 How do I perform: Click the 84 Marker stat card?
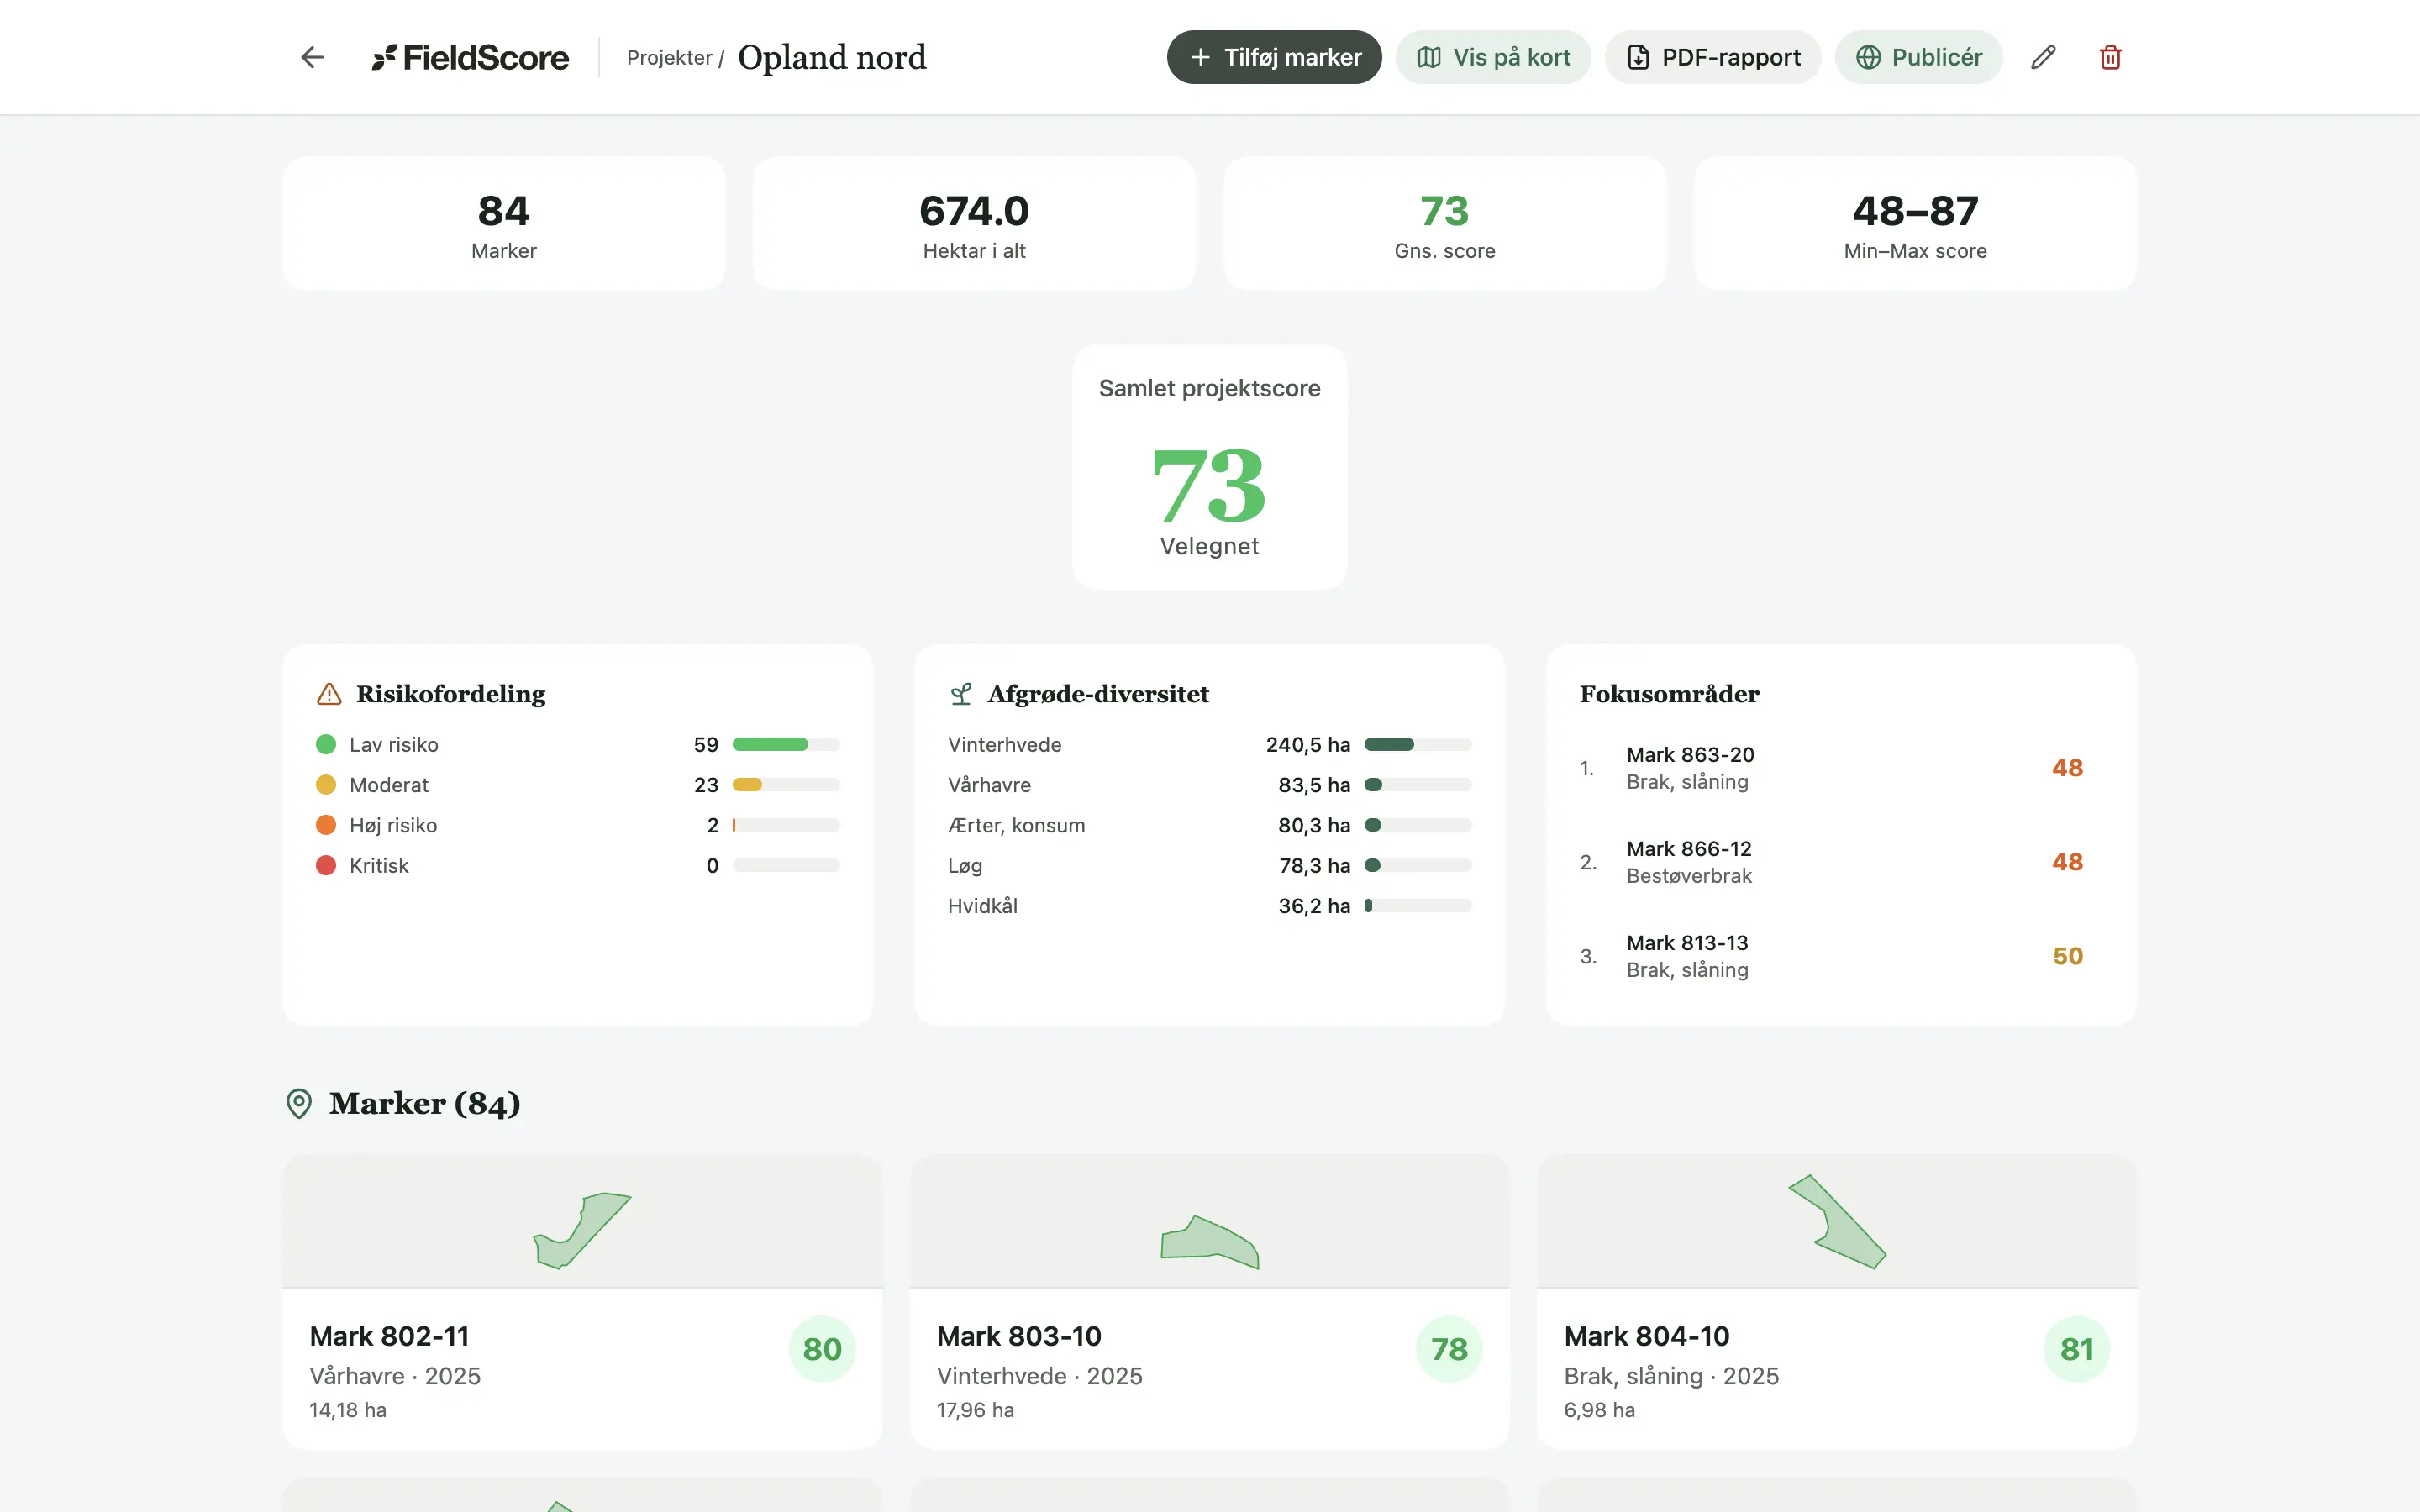504,224
